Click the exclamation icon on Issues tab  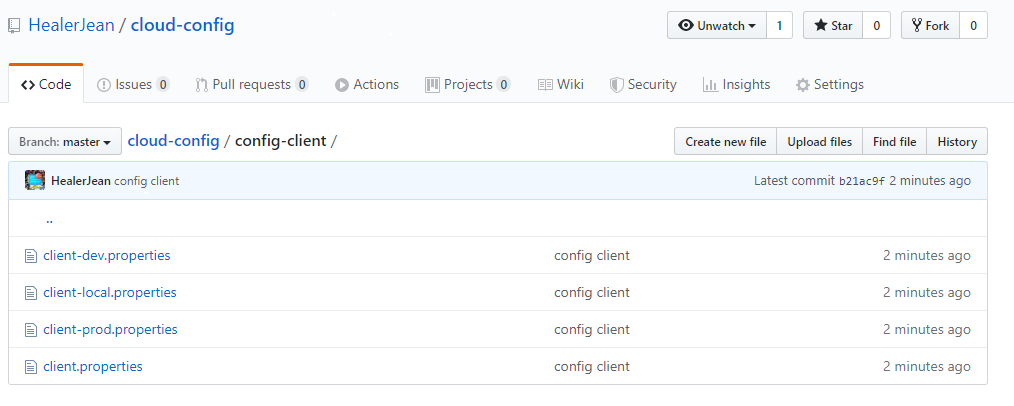103,85
